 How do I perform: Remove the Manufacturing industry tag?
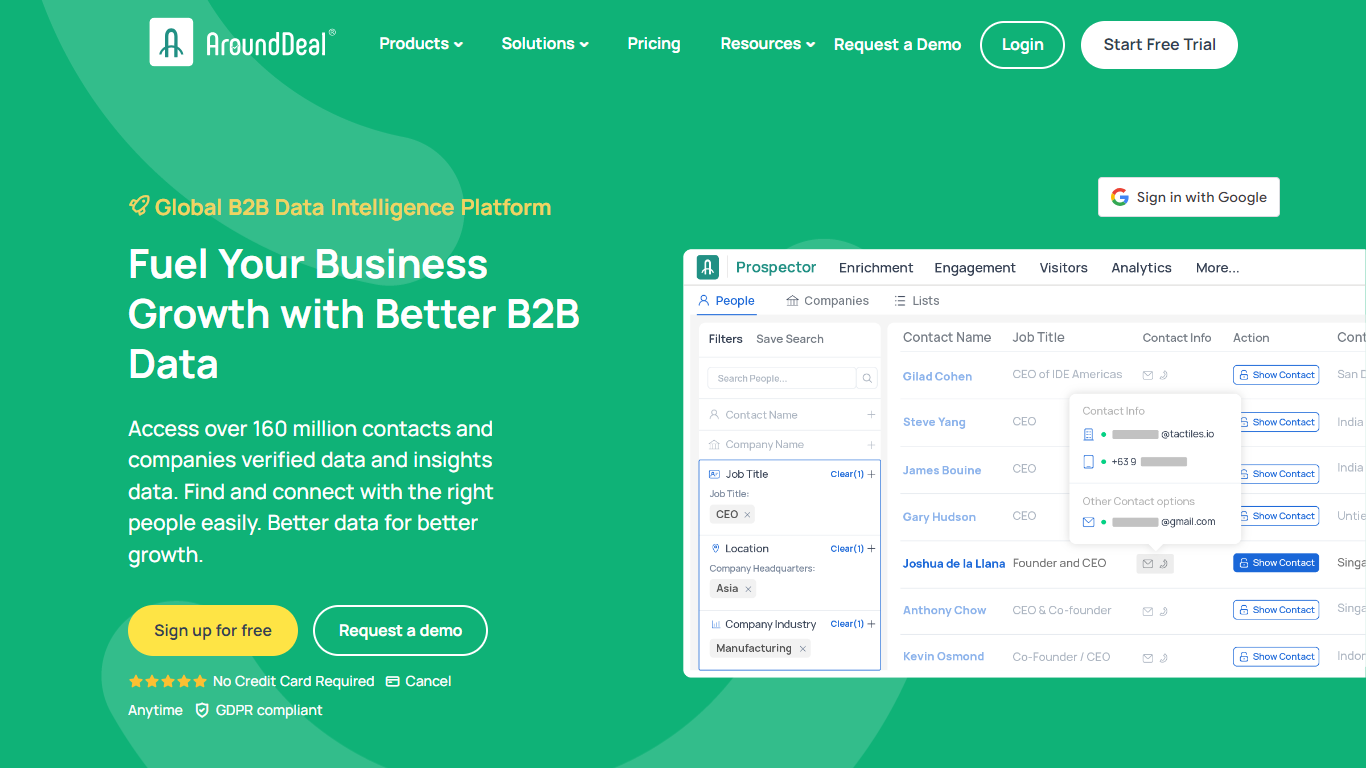click(802, 649)
